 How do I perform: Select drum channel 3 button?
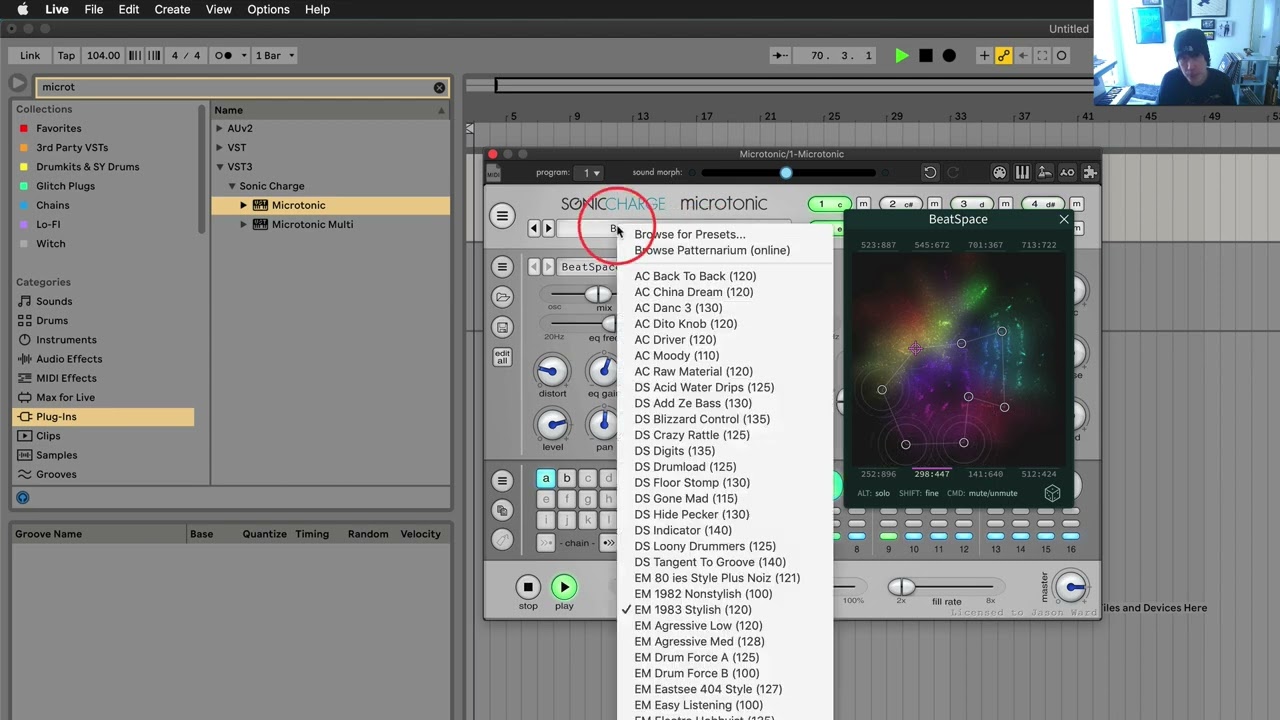(x=971, y=205)
